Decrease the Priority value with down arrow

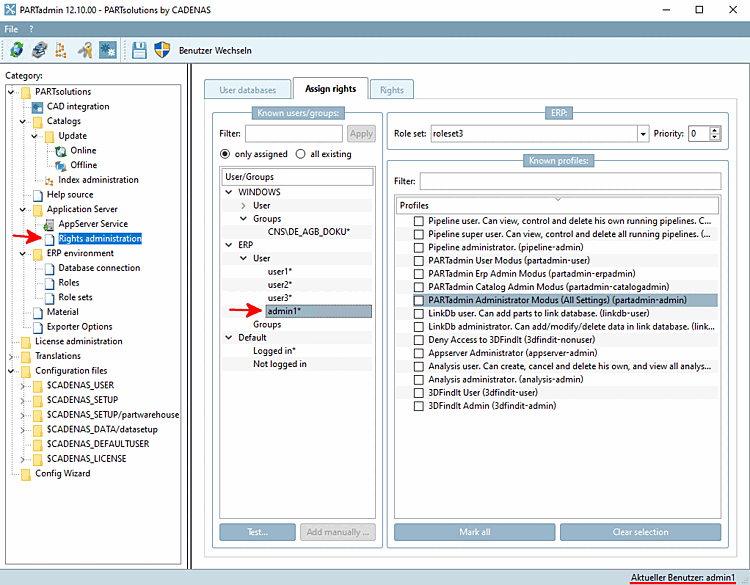715,138
